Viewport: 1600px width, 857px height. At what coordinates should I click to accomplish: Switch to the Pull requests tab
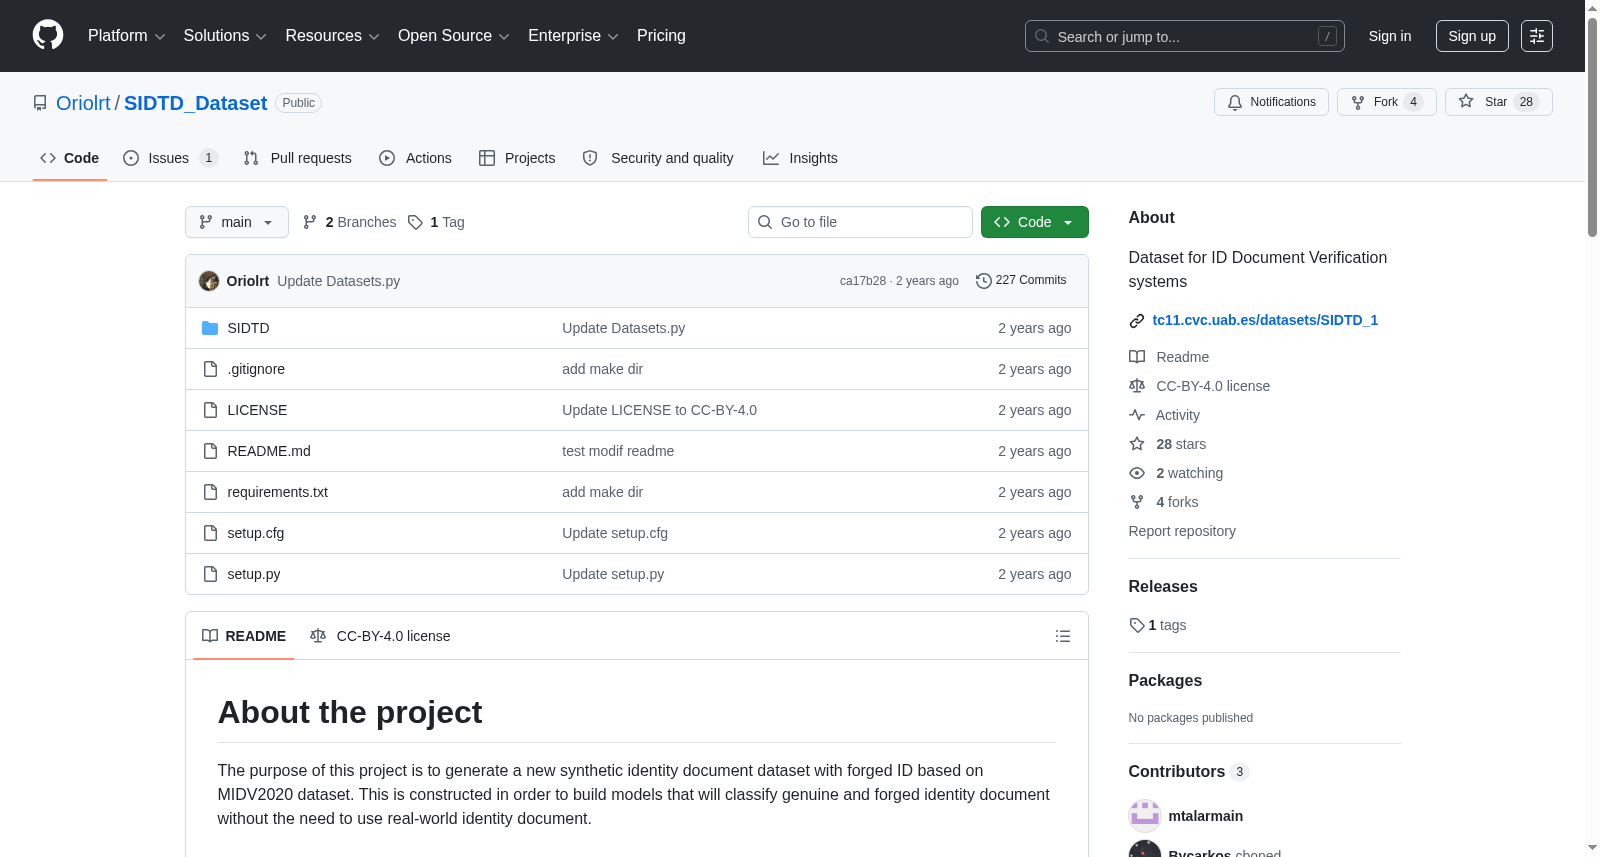[298, 158]
